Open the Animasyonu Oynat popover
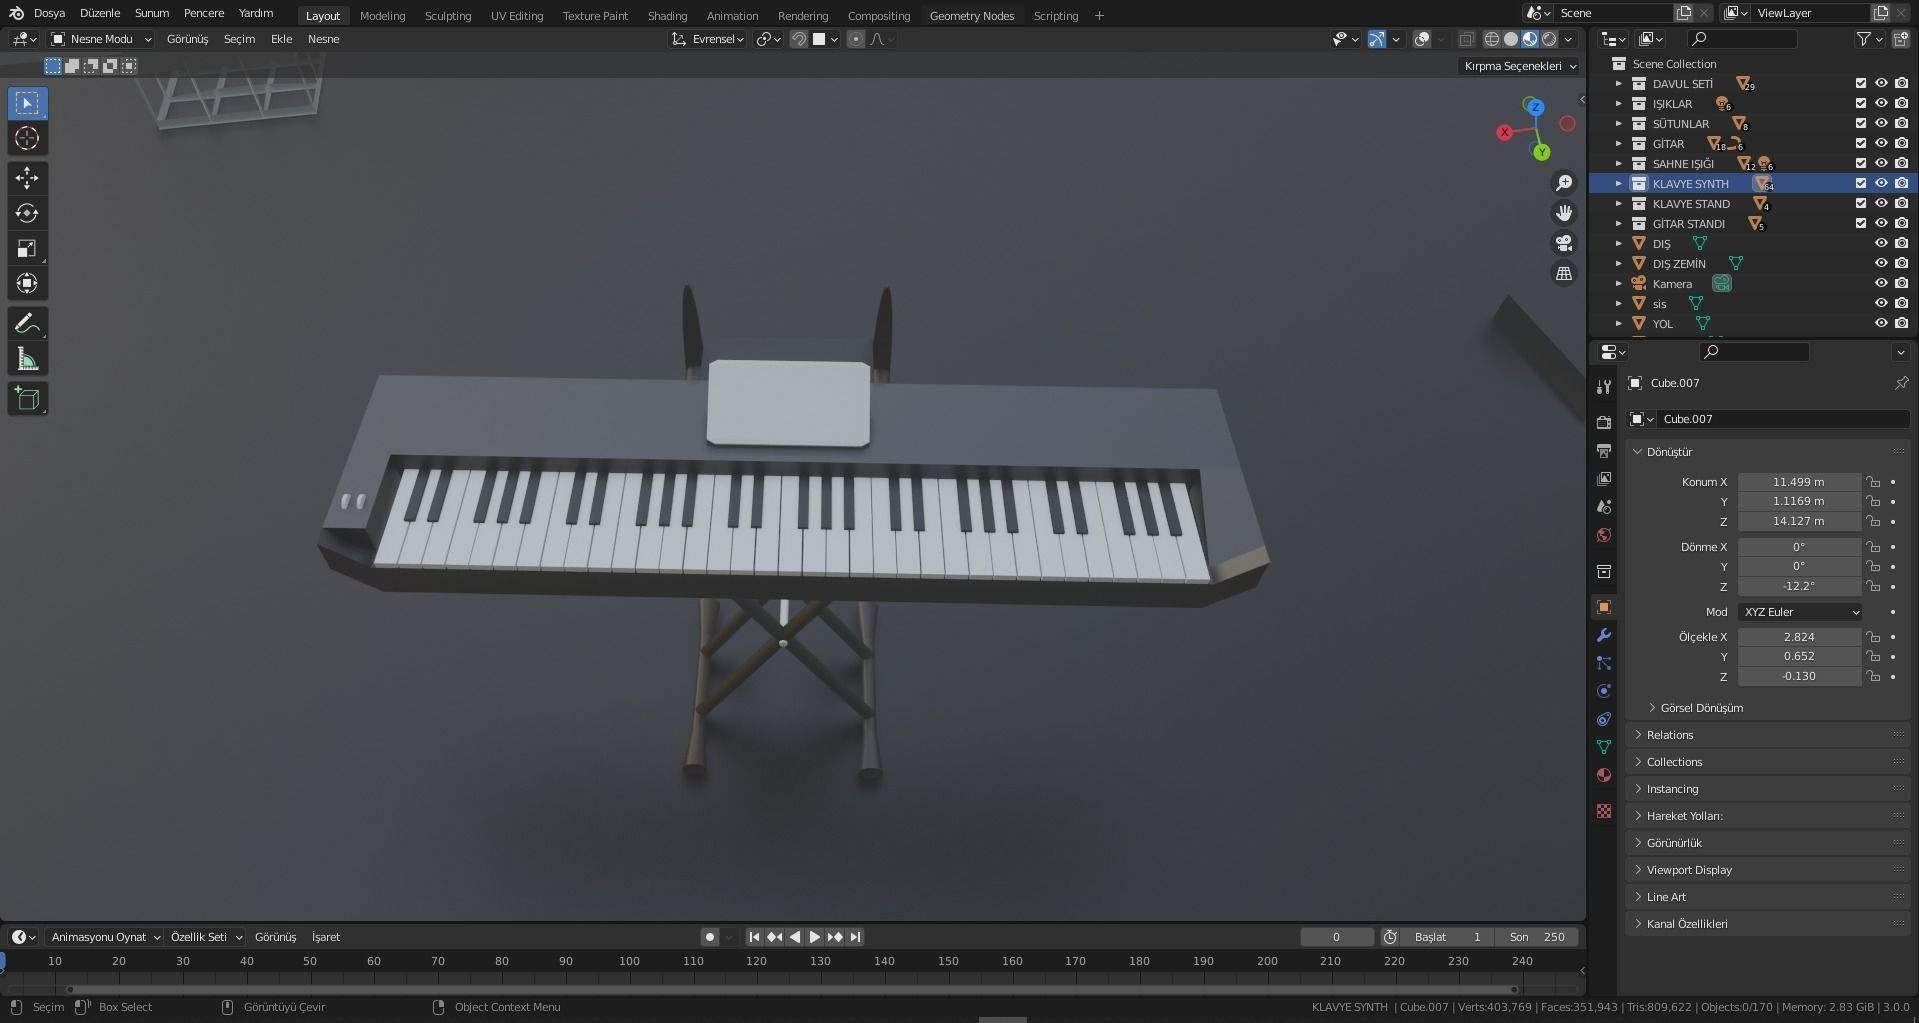This screenshot has width=1919, height=1023. pos(106,937)
